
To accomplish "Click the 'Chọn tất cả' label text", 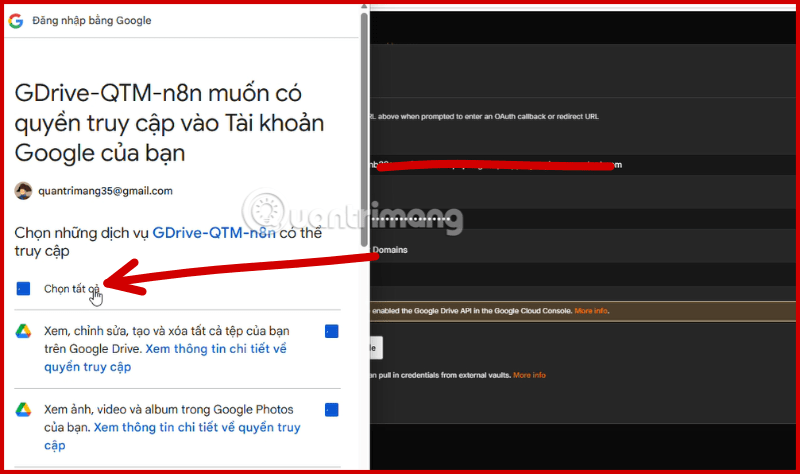I will [71, 289].
